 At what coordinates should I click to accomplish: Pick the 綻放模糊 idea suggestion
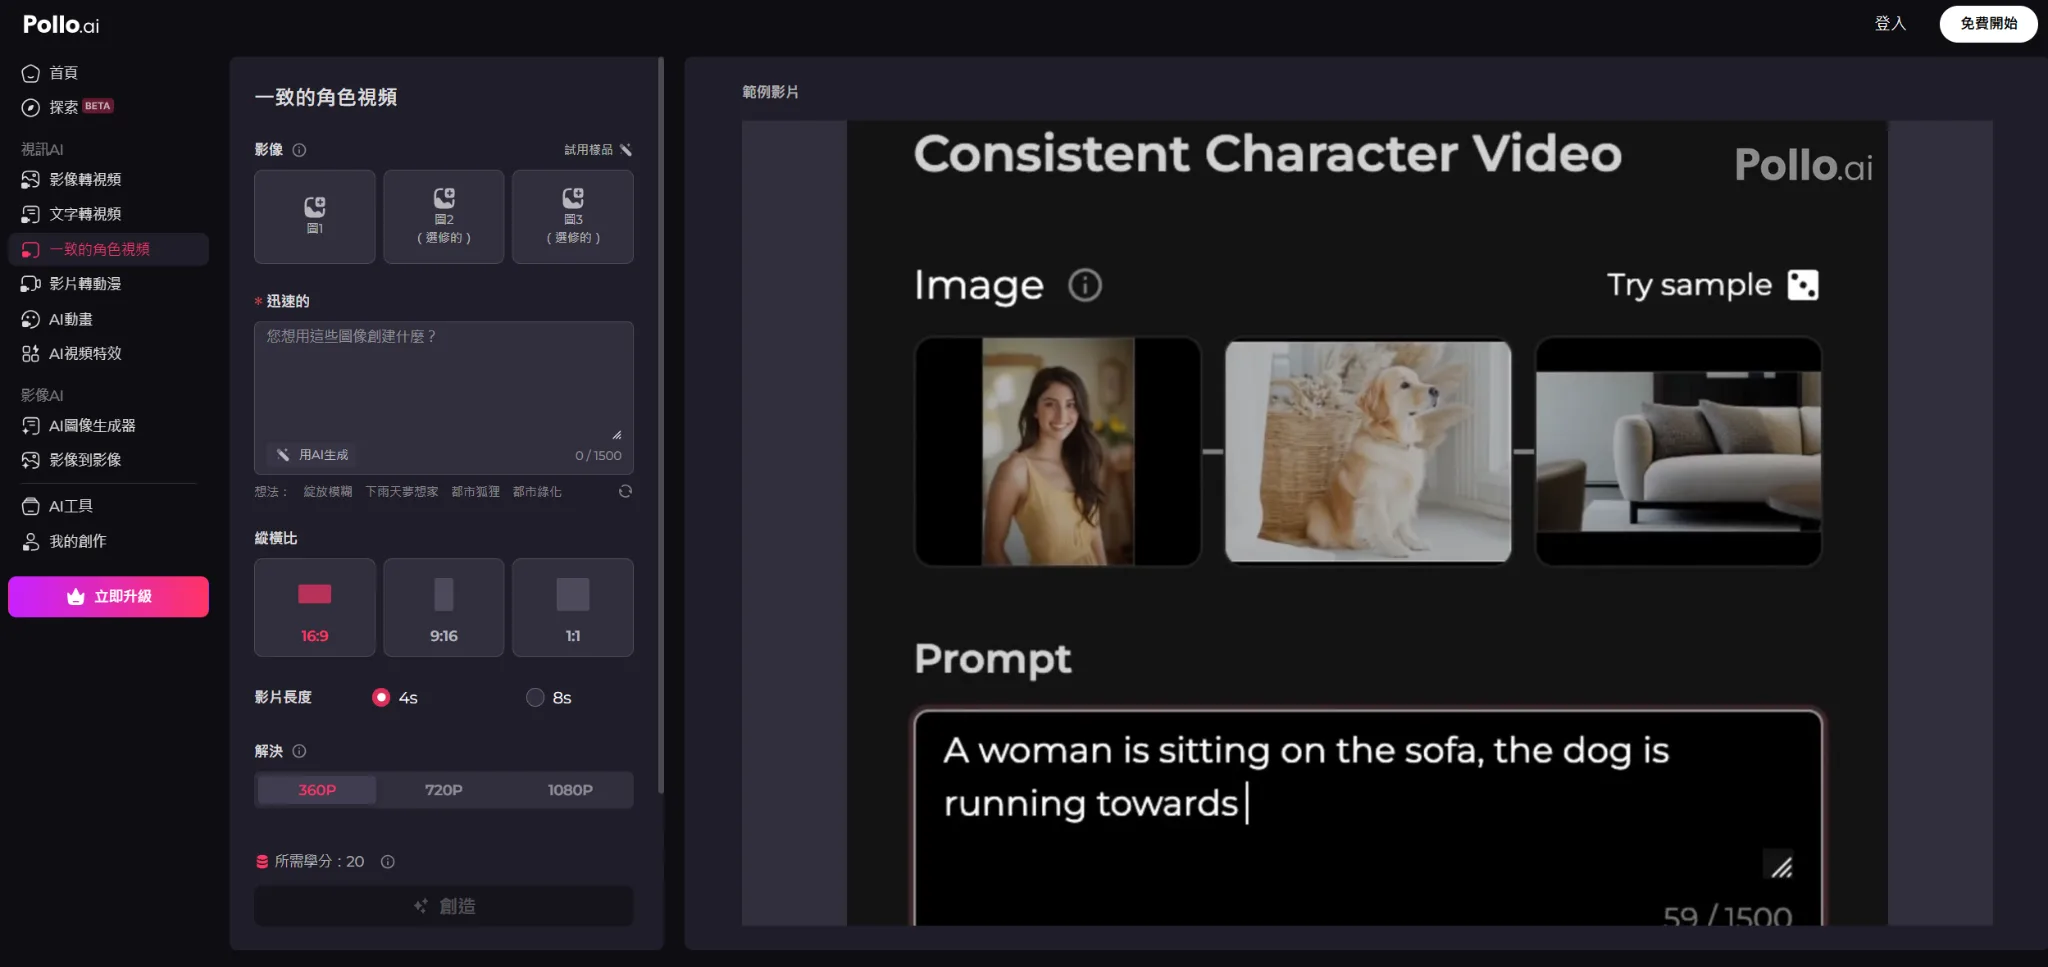(x=328, y=492)
